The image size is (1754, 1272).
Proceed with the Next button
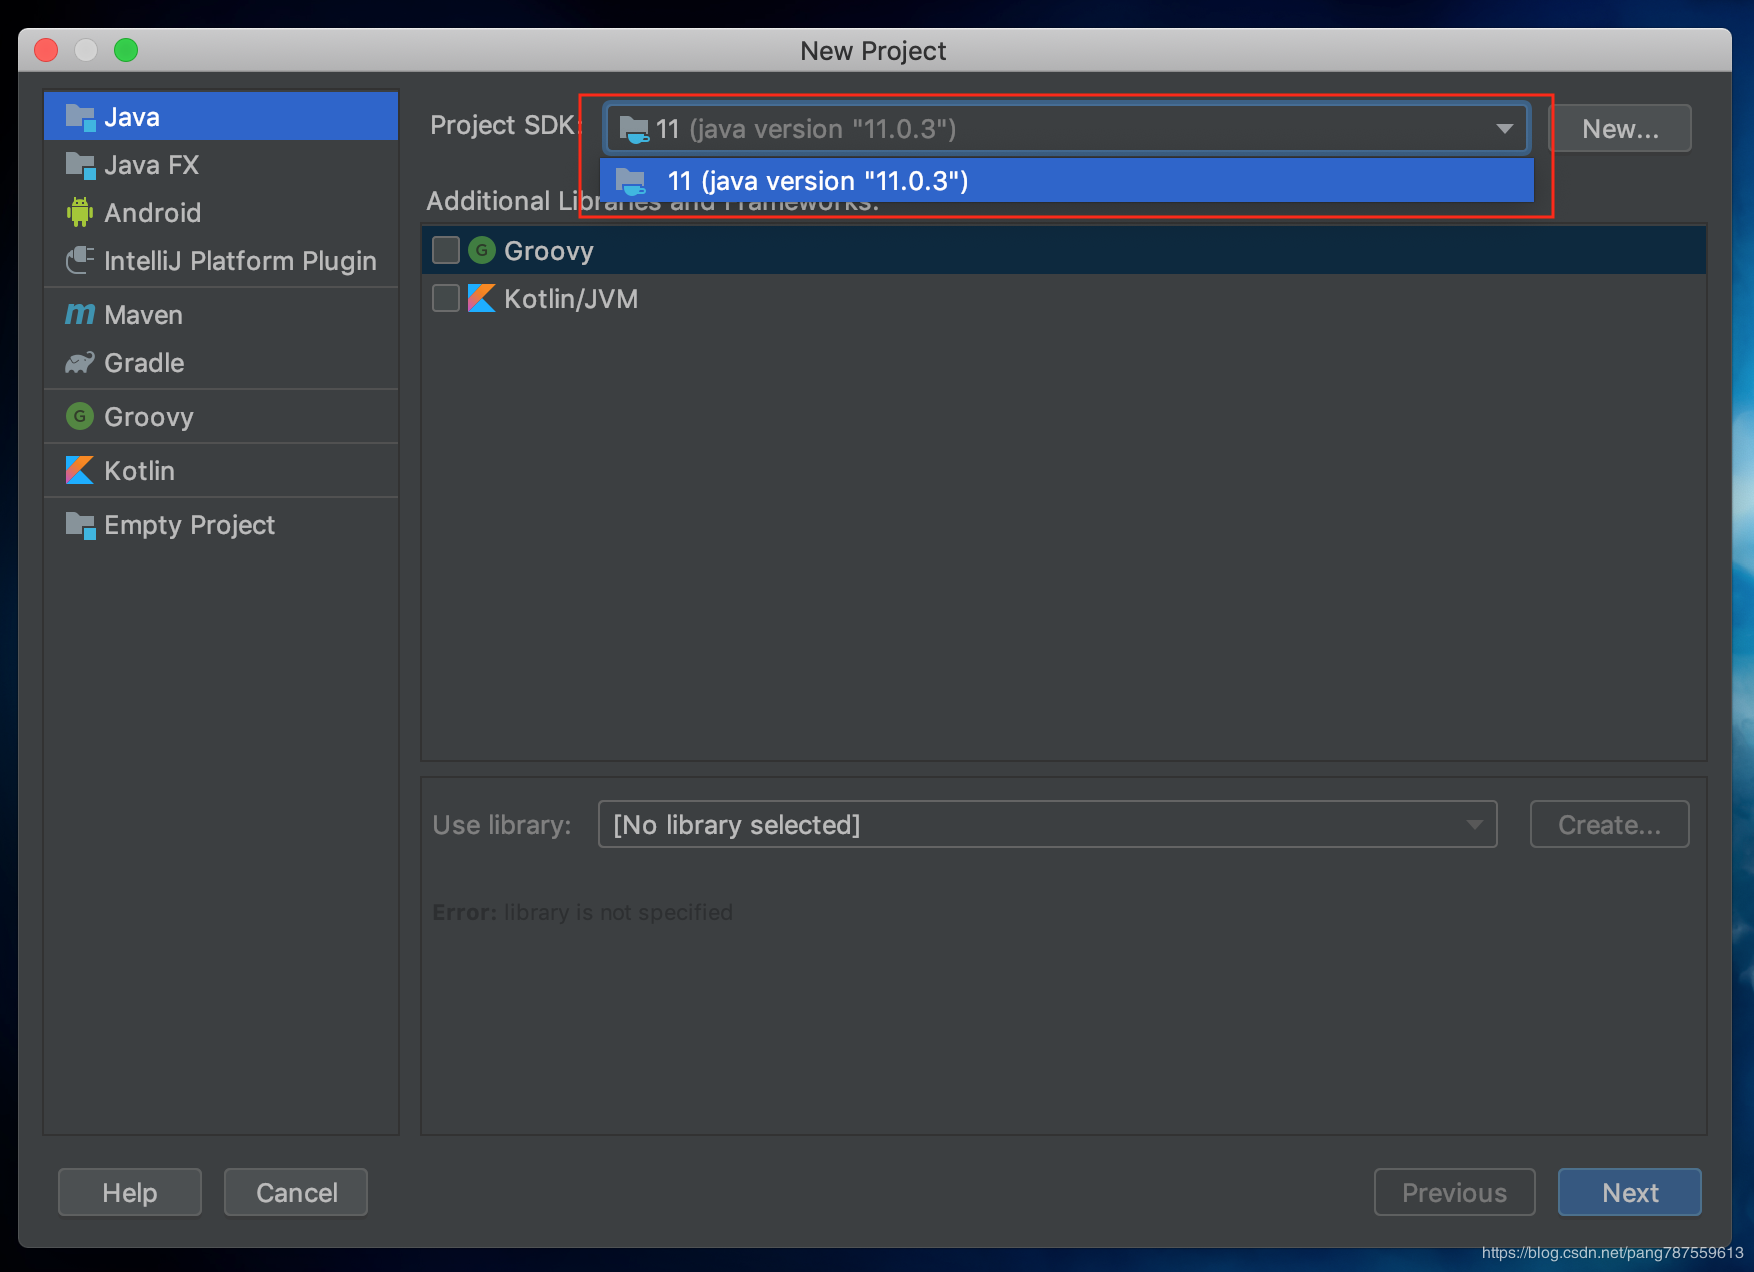1630,1192
